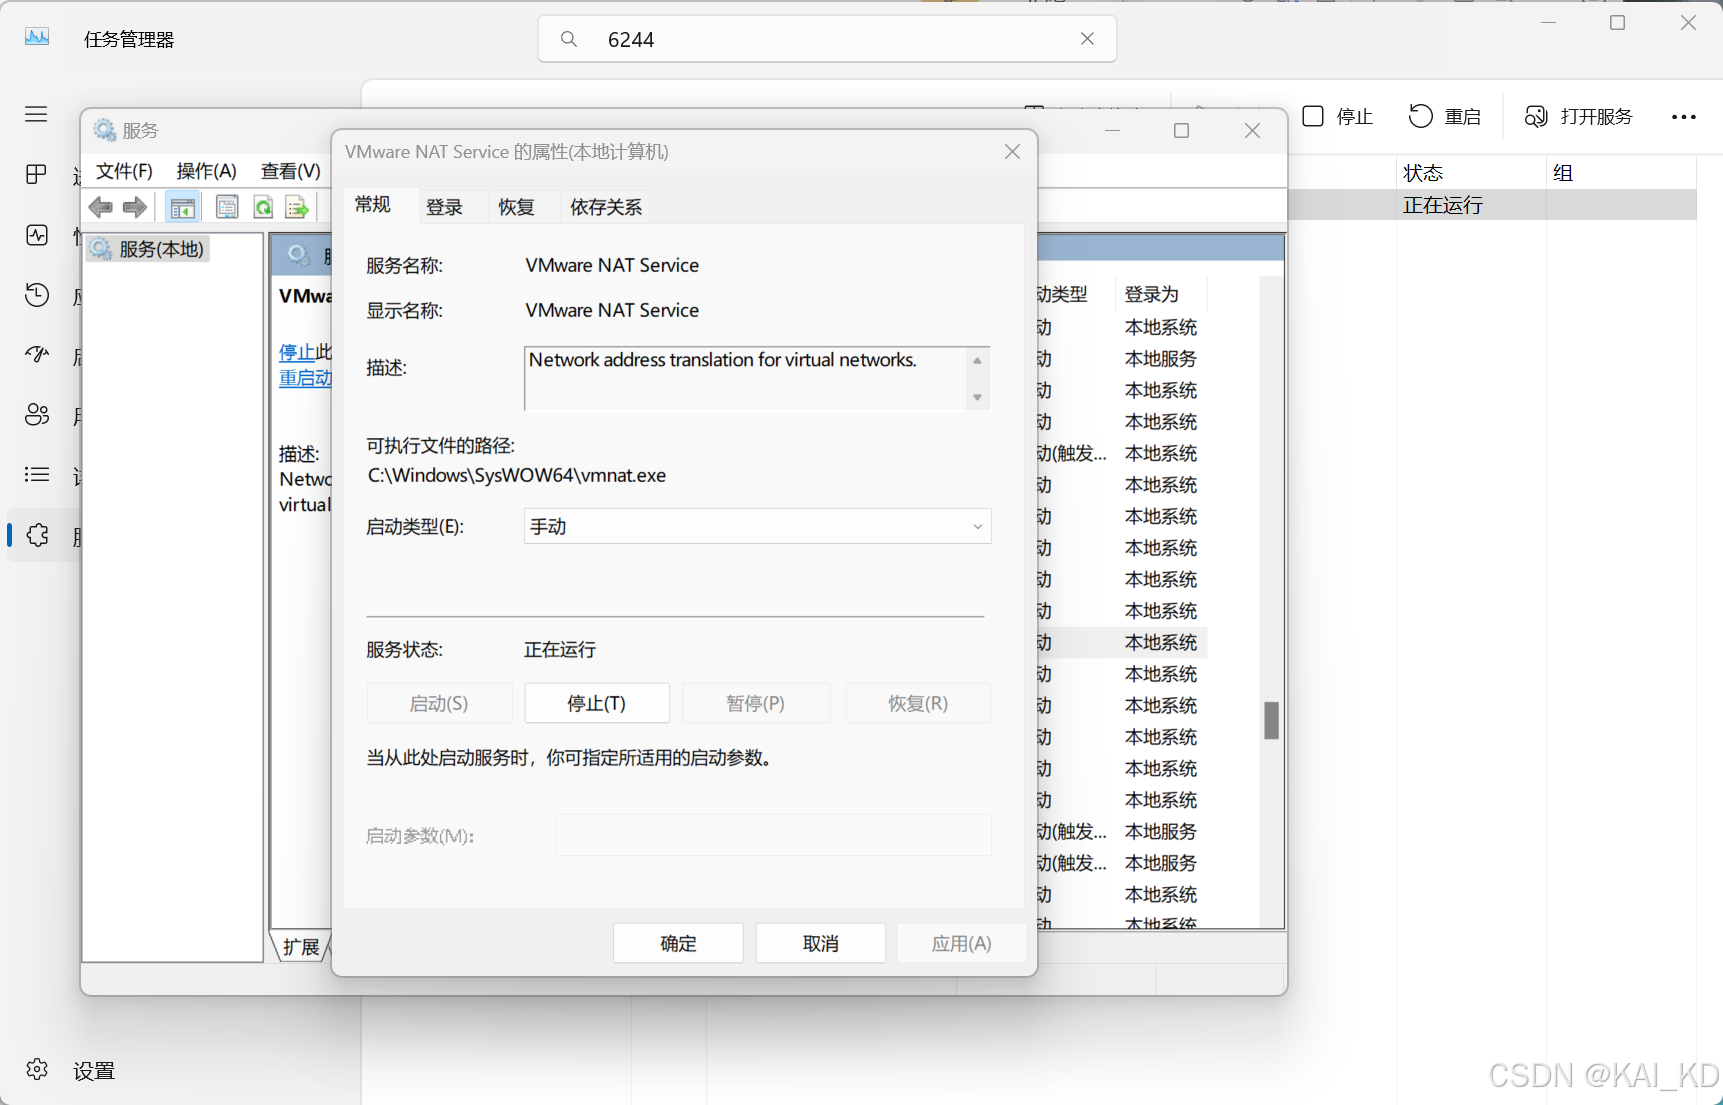Click the search magnifier icon in Task Manager
The image size is (1723, 1105).
click(x=568, y=39)
